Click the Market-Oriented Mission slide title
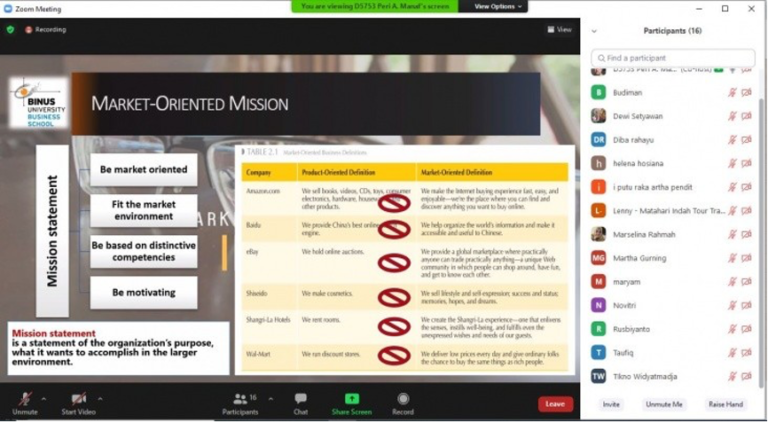 190,104
